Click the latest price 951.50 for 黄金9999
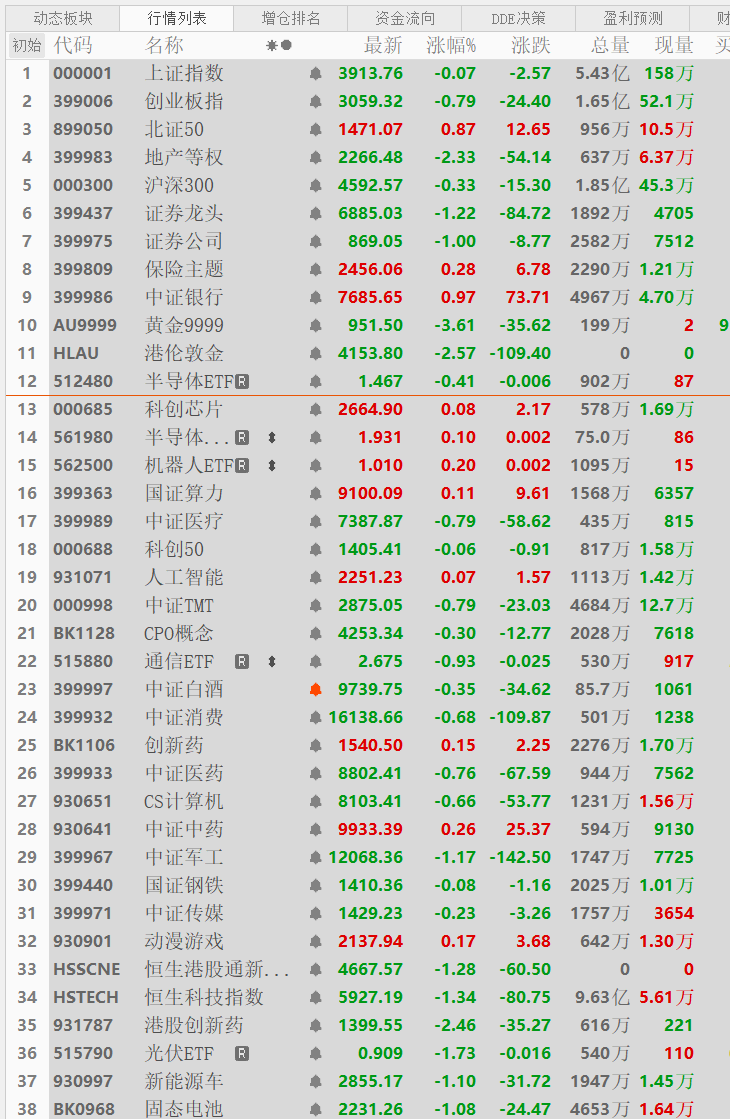Viewport: 730px width, 1119px height. (x=375, y=325)
